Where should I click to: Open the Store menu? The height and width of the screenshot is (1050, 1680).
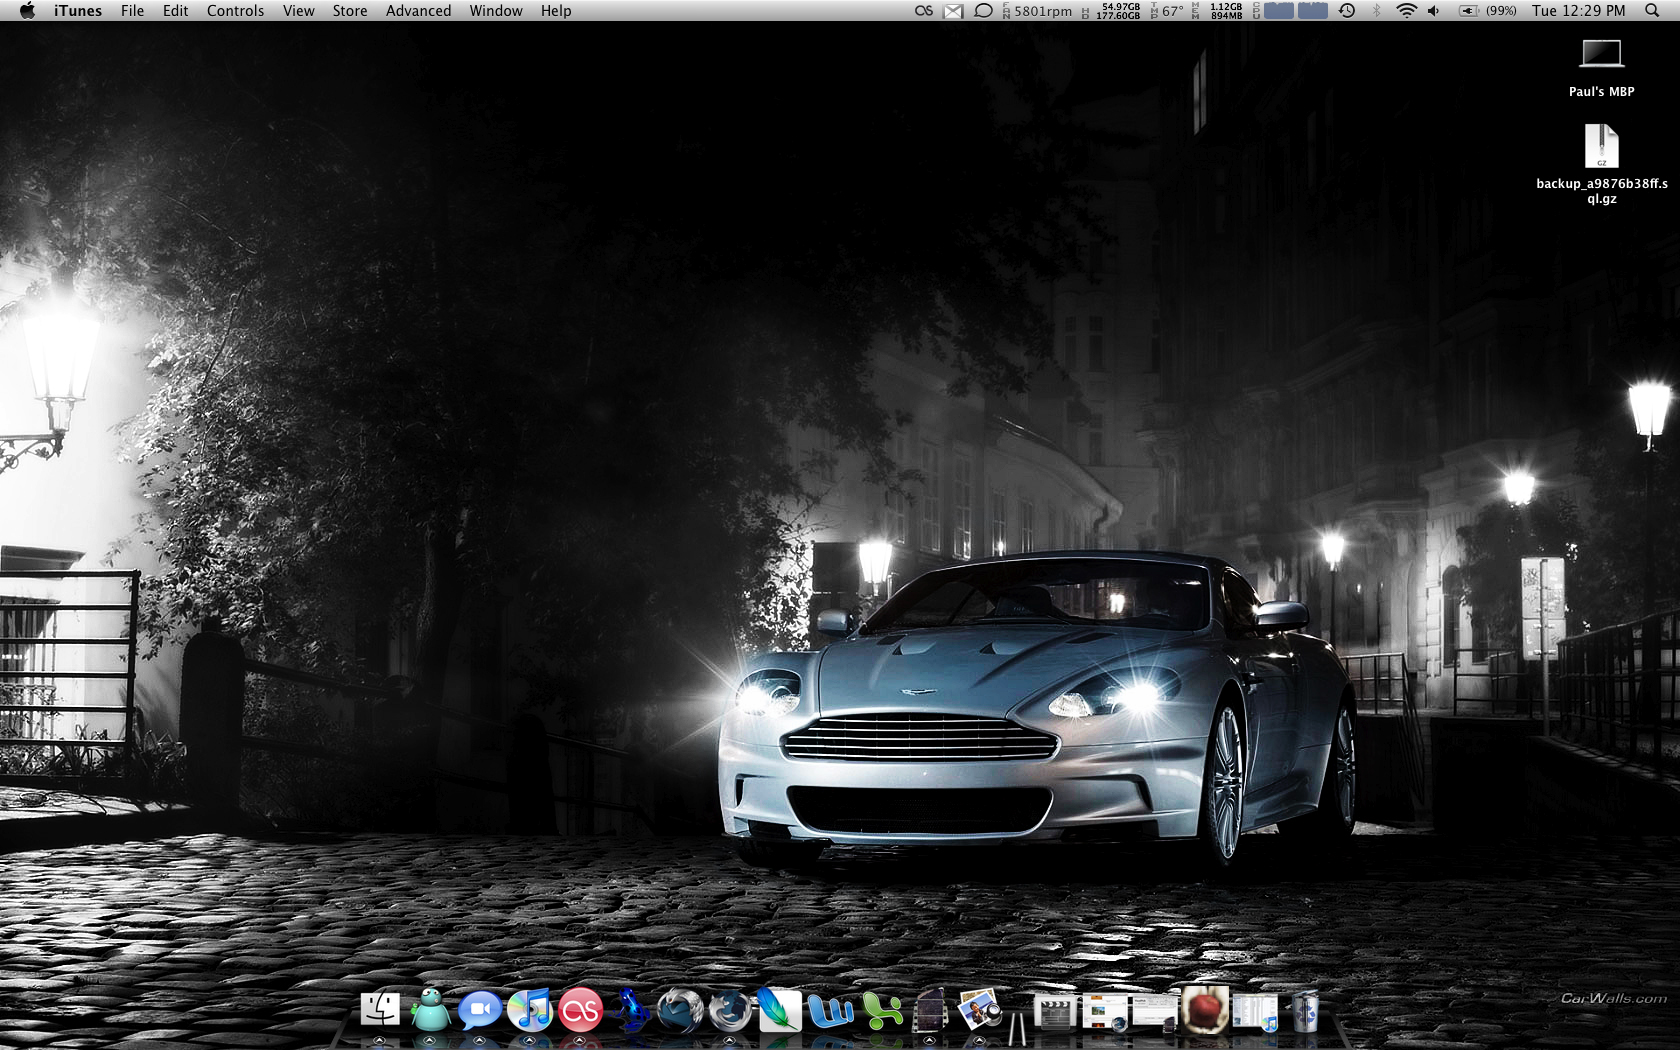[x=350, y=11]
